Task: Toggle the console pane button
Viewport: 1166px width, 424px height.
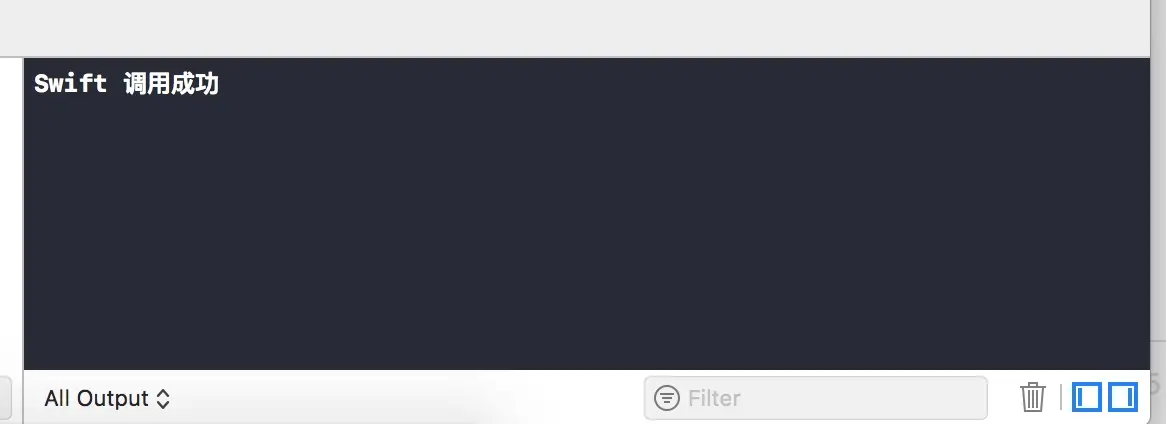Action: pyautogui.click(x=1123, y=397)
